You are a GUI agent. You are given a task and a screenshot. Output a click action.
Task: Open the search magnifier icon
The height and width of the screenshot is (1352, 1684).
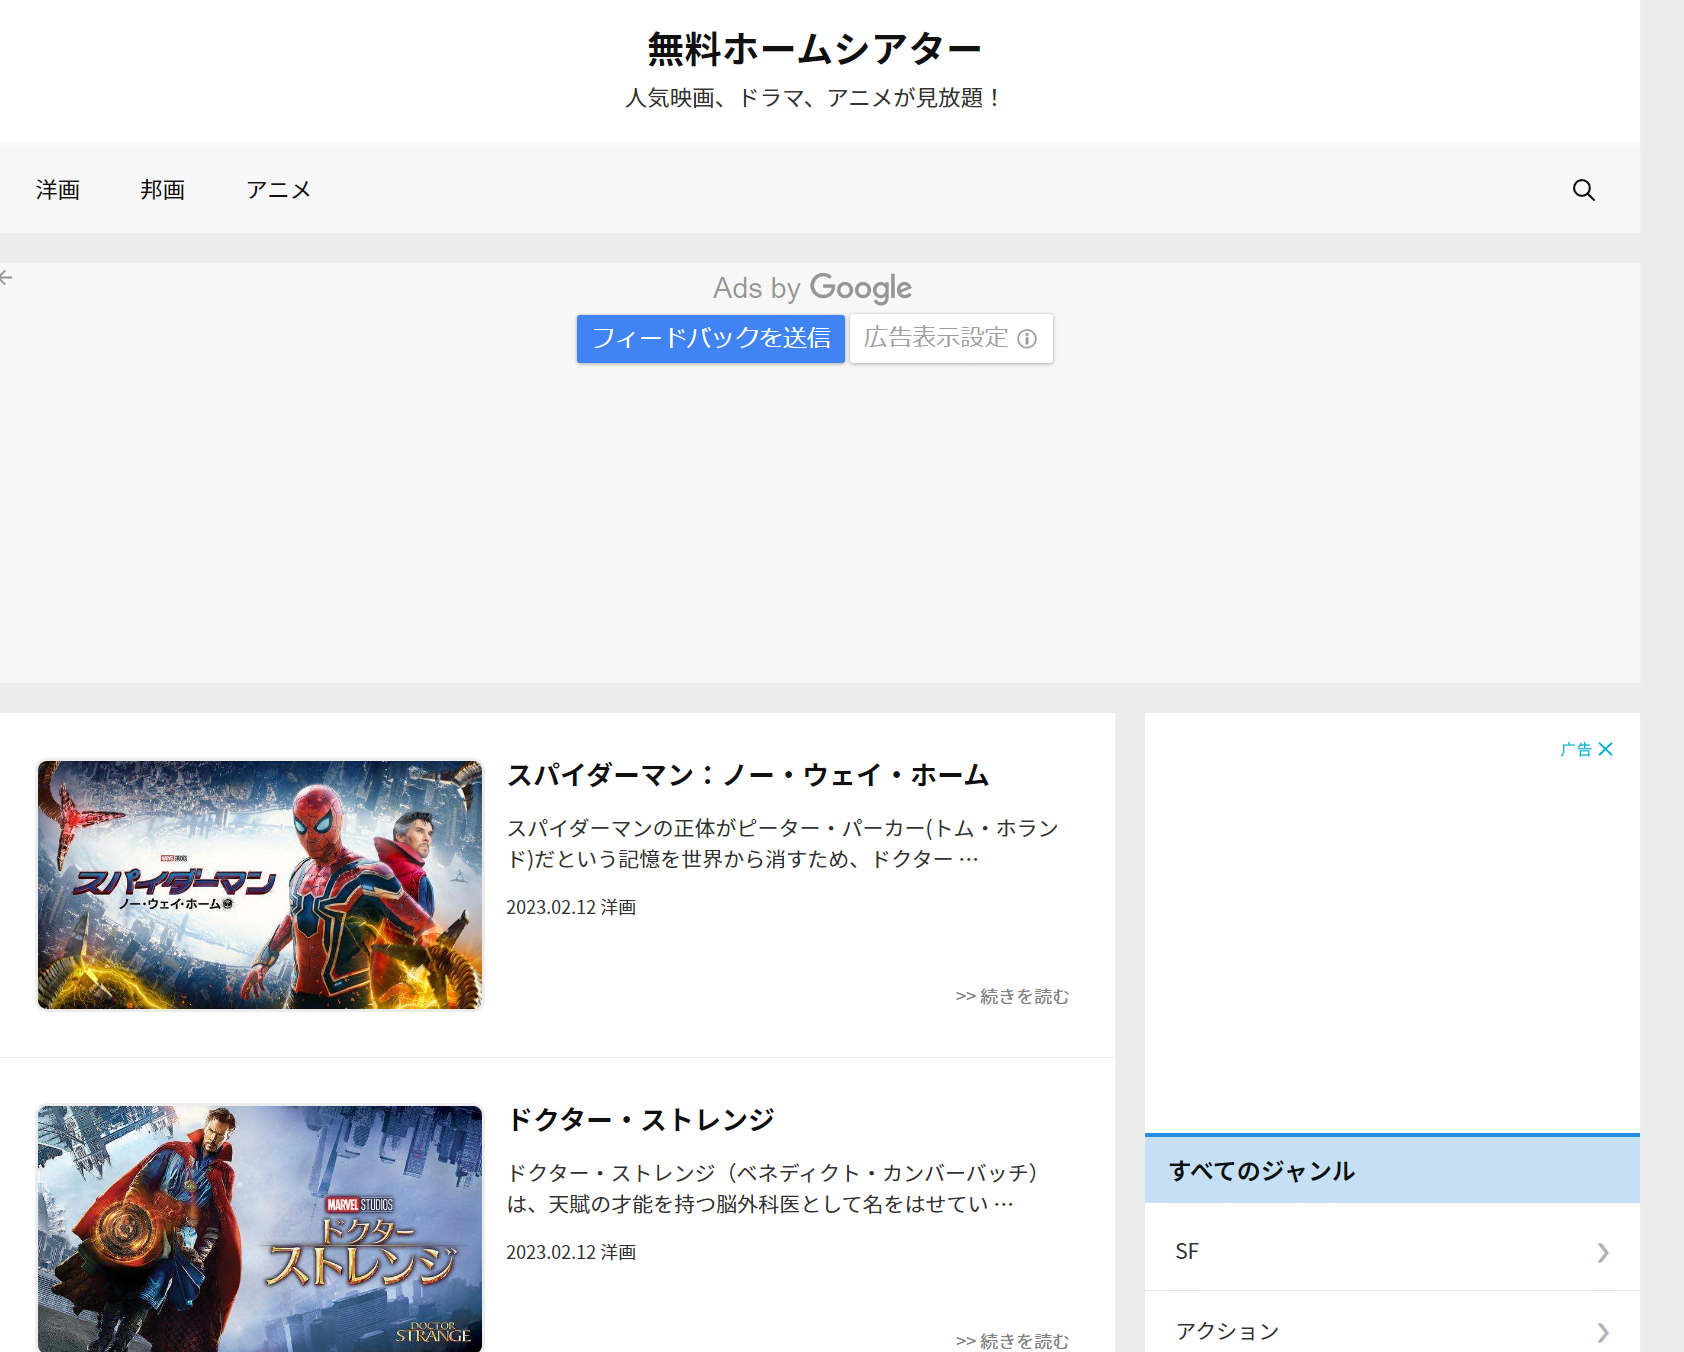(x=1583, y=190)
